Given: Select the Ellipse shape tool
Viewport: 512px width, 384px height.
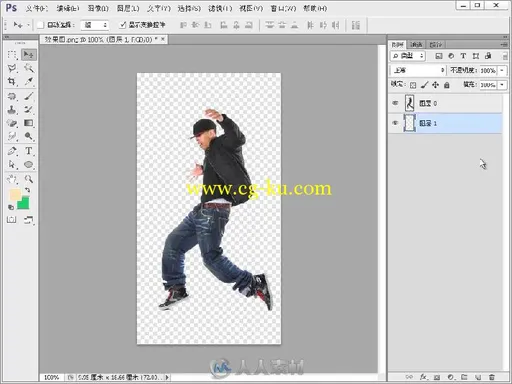Looking at the screenshot, I should click(29, 164).
